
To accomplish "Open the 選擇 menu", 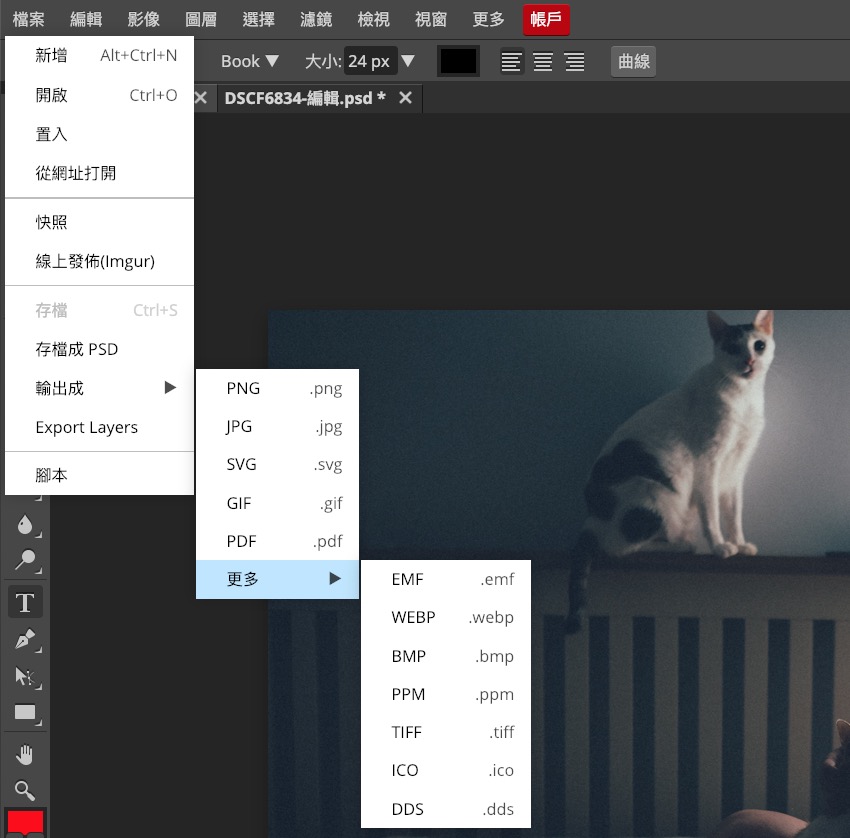I will coord(258,20).
